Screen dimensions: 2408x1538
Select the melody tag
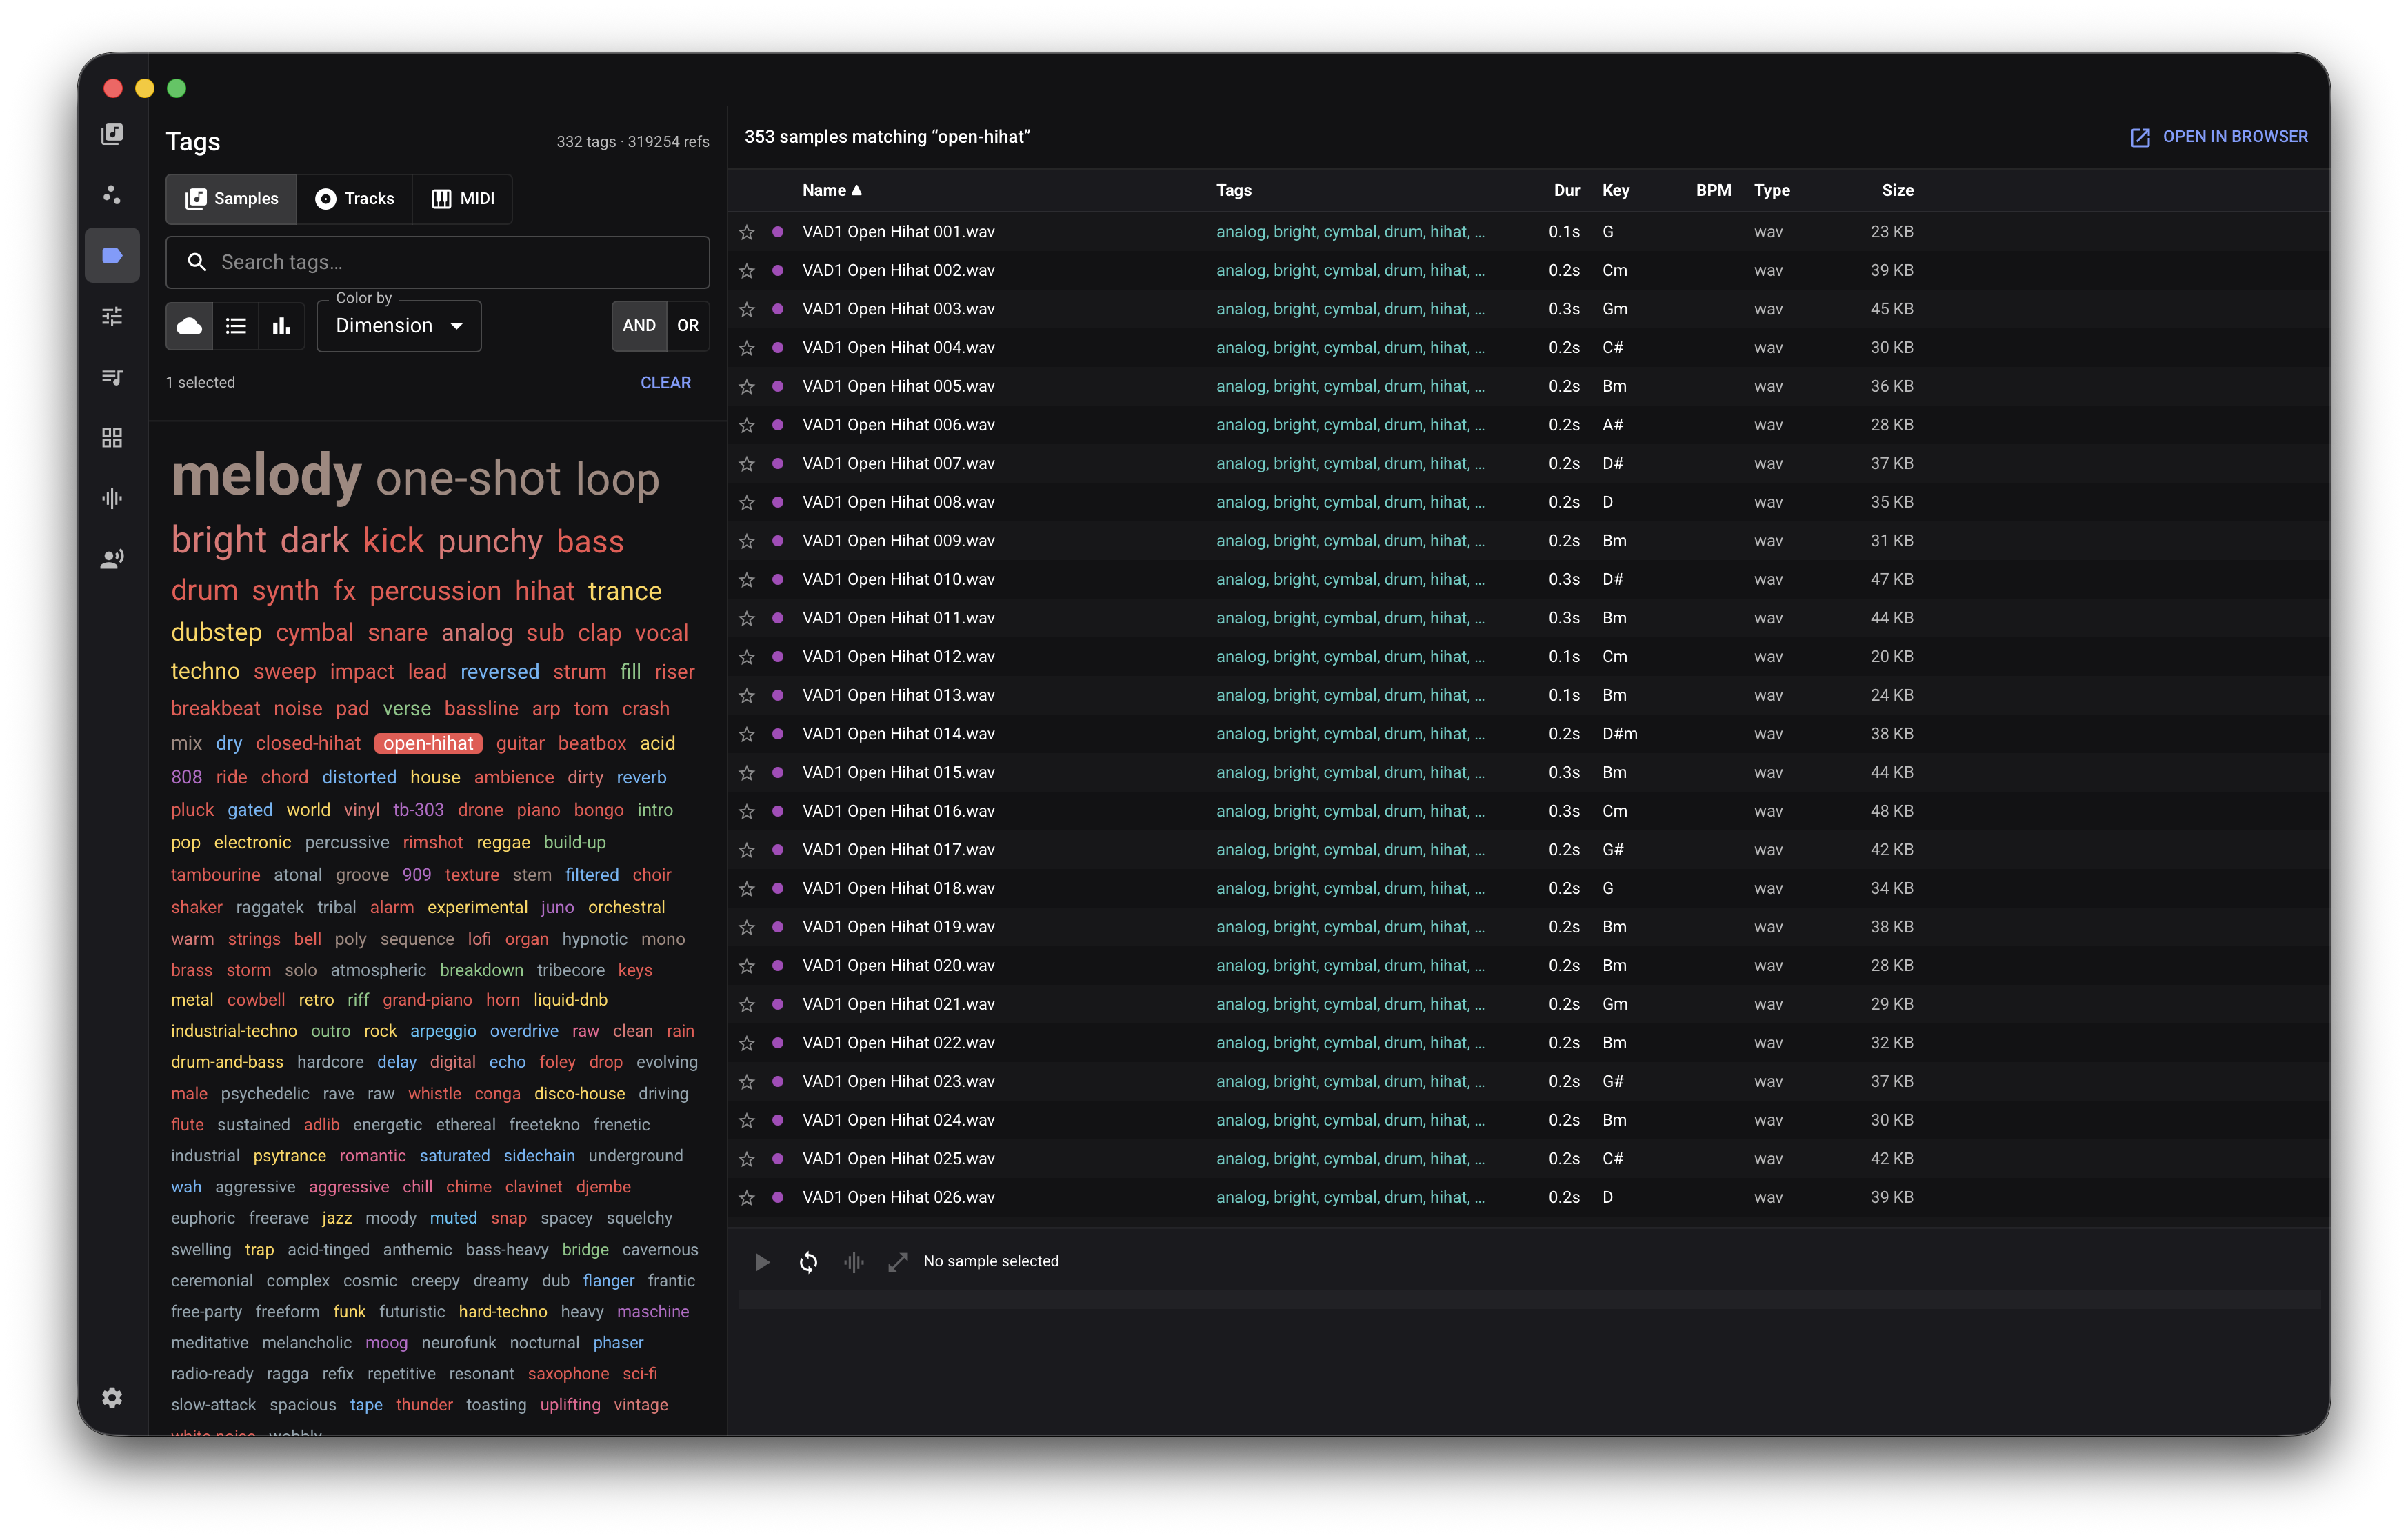tap(266, 475)
